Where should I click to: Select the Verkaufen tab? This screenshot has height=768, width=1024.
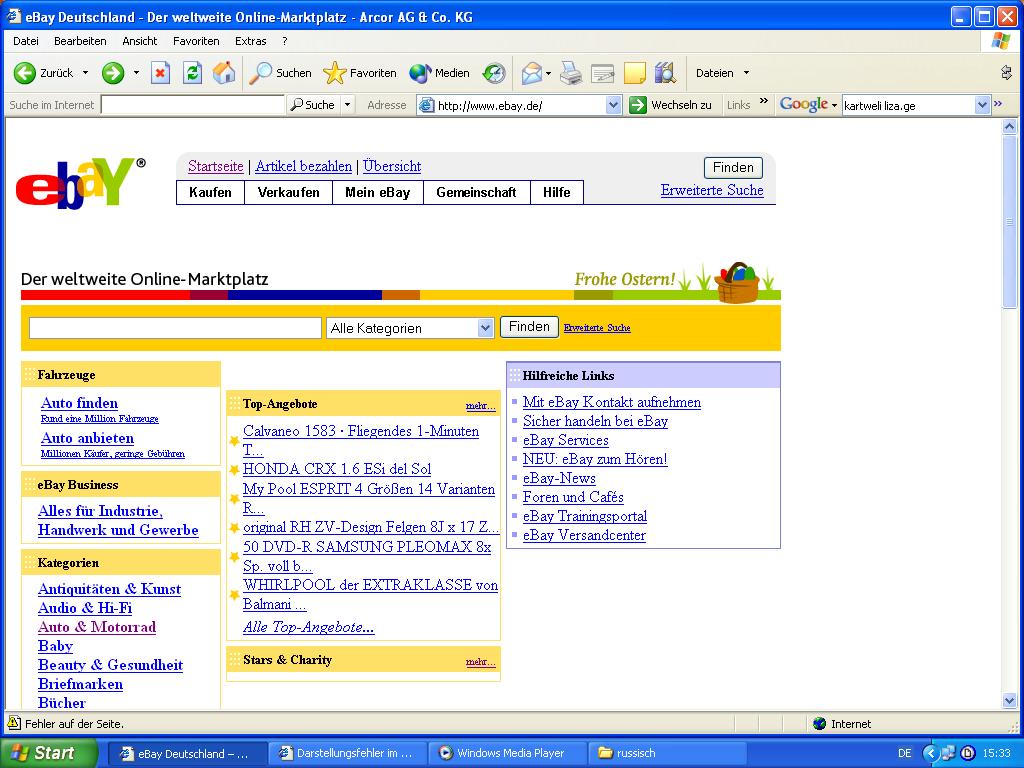click(x=289, y=192)
